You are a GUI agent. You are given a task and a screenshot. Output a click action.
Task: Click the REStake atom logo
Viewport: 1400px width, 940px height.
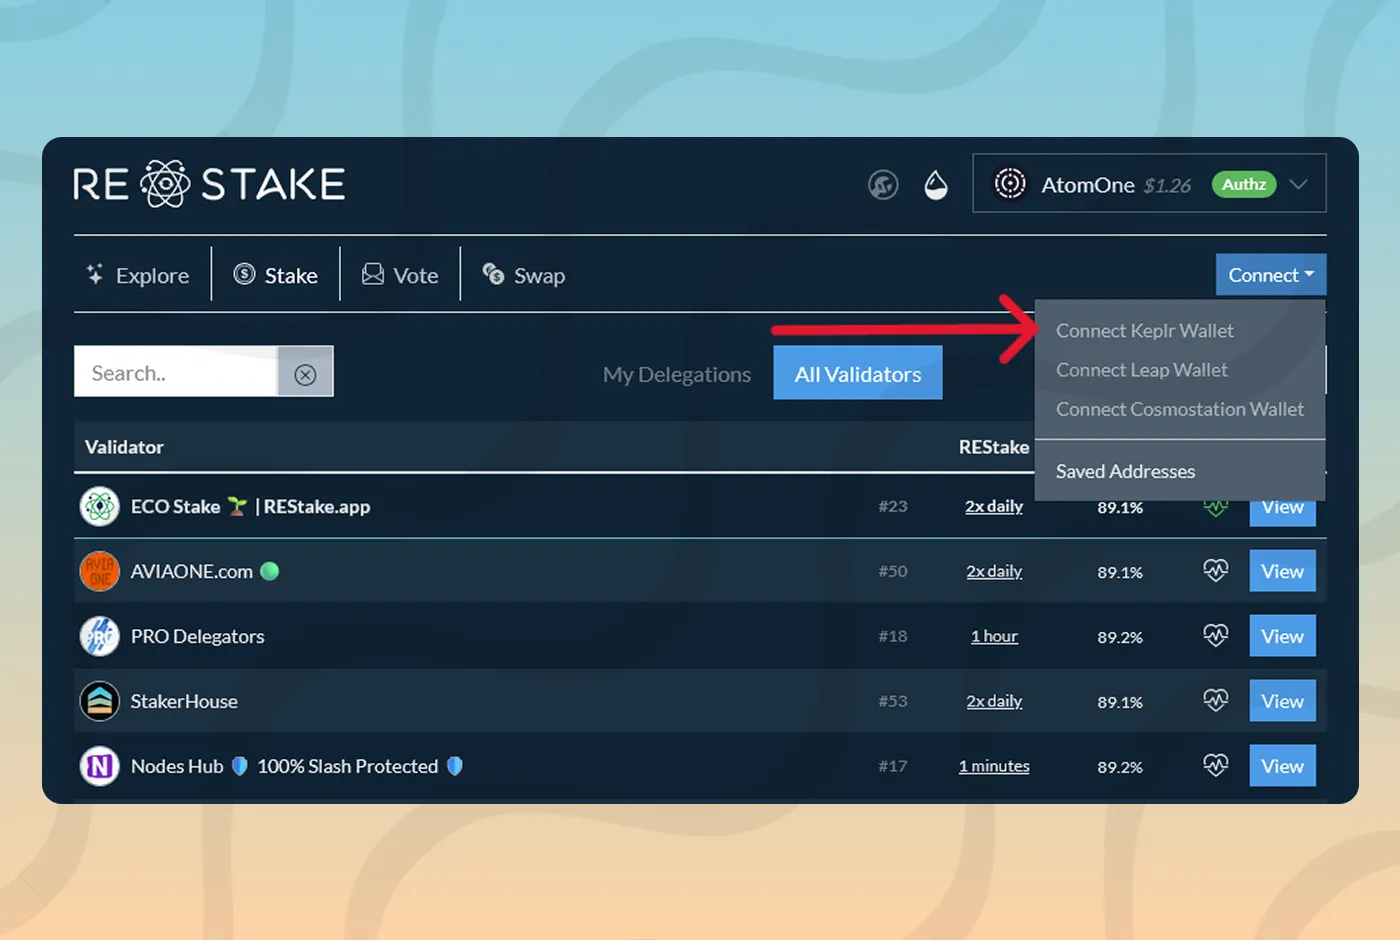click(x=165, y=184)
